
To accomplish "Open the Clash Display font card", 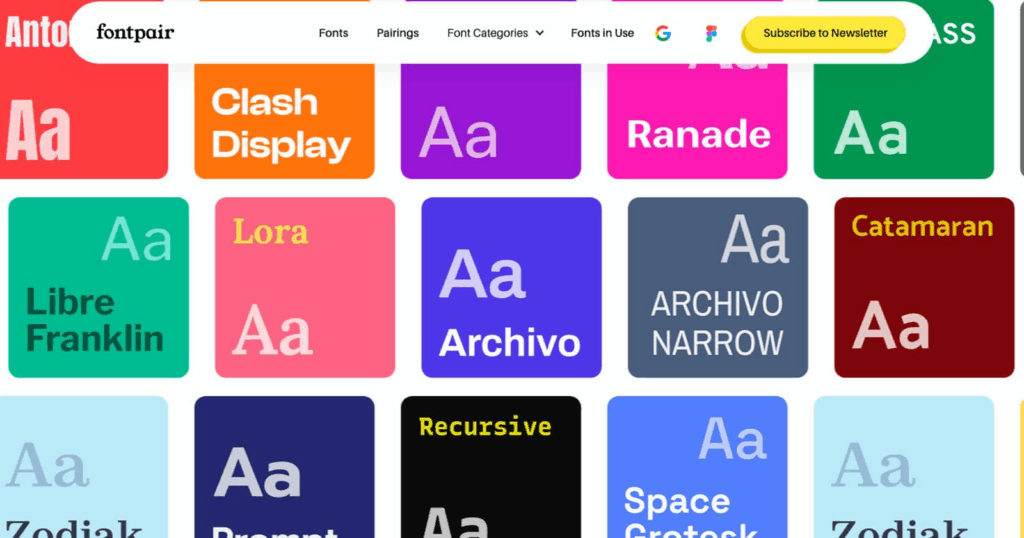I will tap(284, 121).
